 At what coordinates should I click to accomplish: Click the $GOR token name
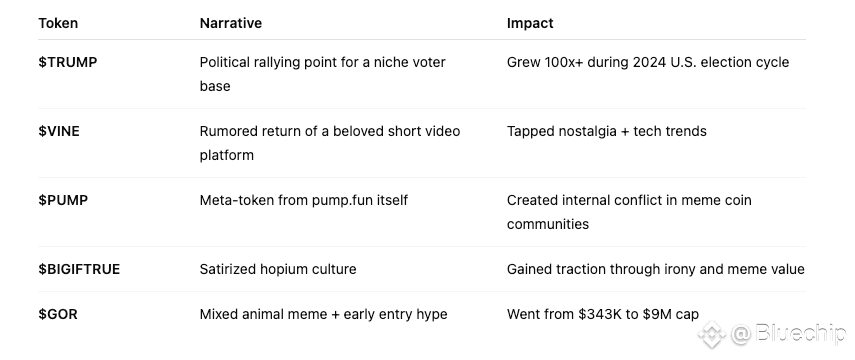58,315
